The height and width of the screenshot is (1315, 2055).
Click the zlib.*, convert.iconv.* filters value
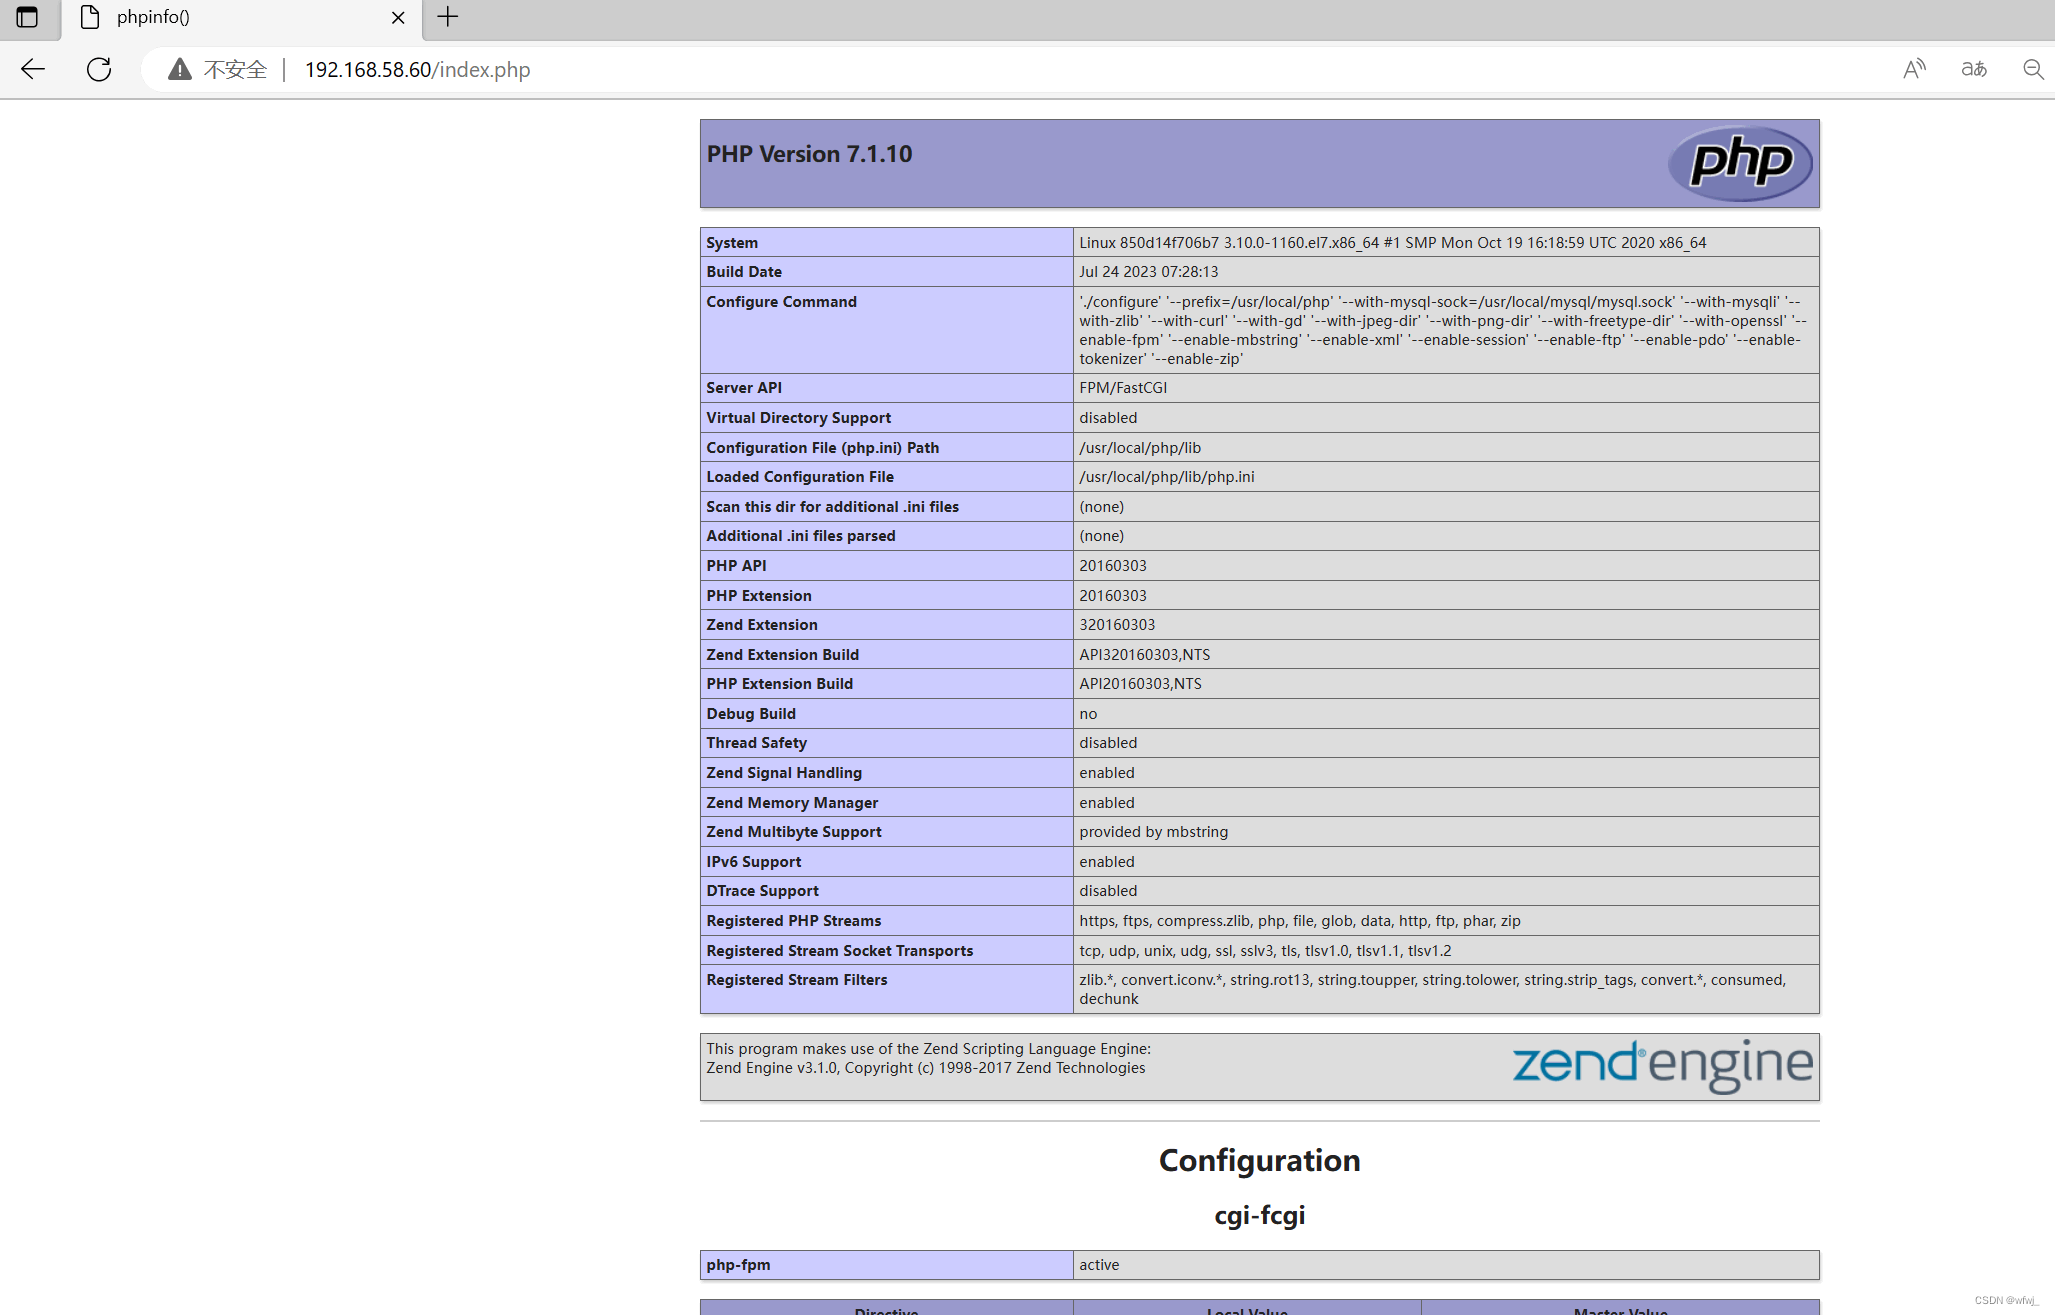[x=1432, y=989]
